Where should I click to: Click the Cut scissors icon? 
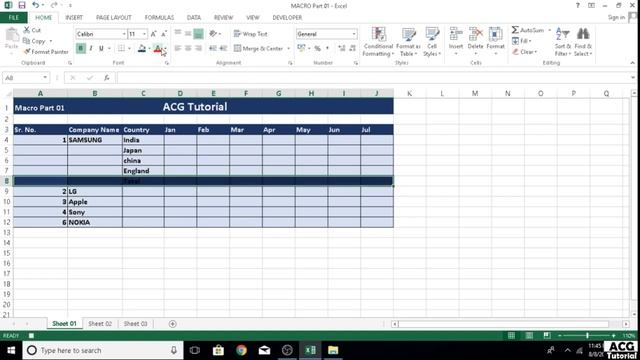[x=27, y=30]
